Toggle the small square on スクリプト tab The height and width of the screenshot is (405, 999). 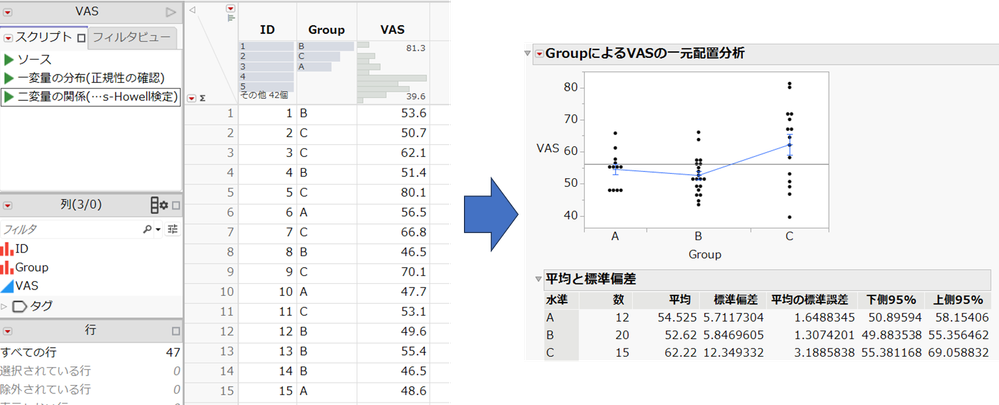(81, 38)
